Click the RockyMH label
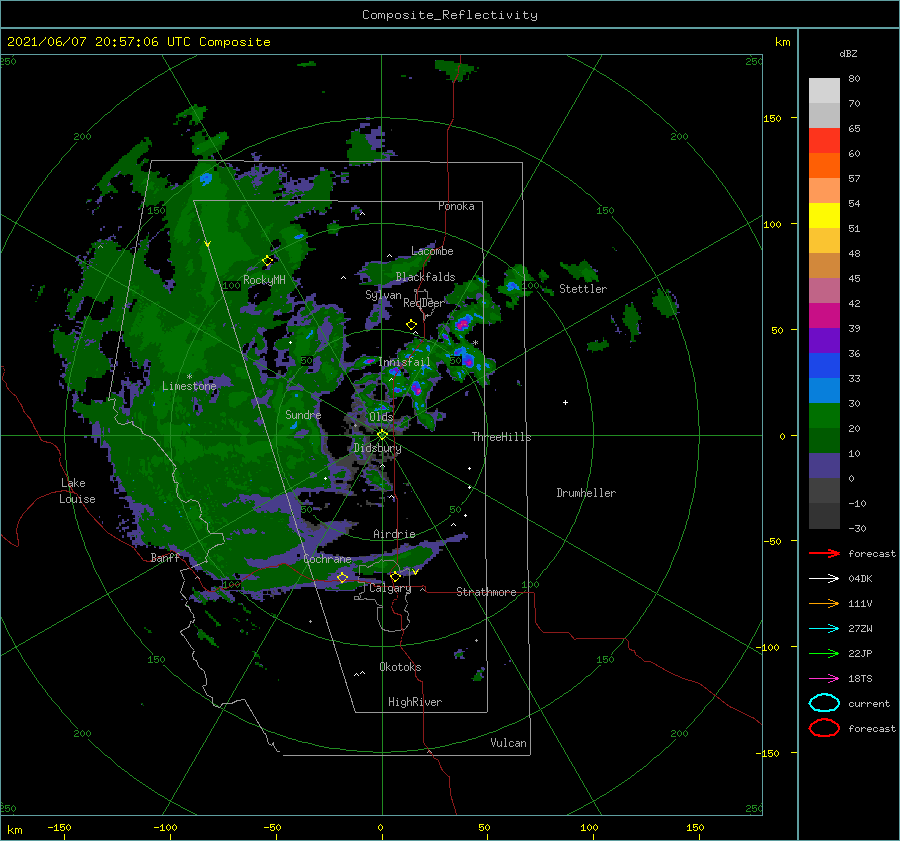The width and height of the screenshot is (900, 841). pyautogui.click(x=265, y=280)
